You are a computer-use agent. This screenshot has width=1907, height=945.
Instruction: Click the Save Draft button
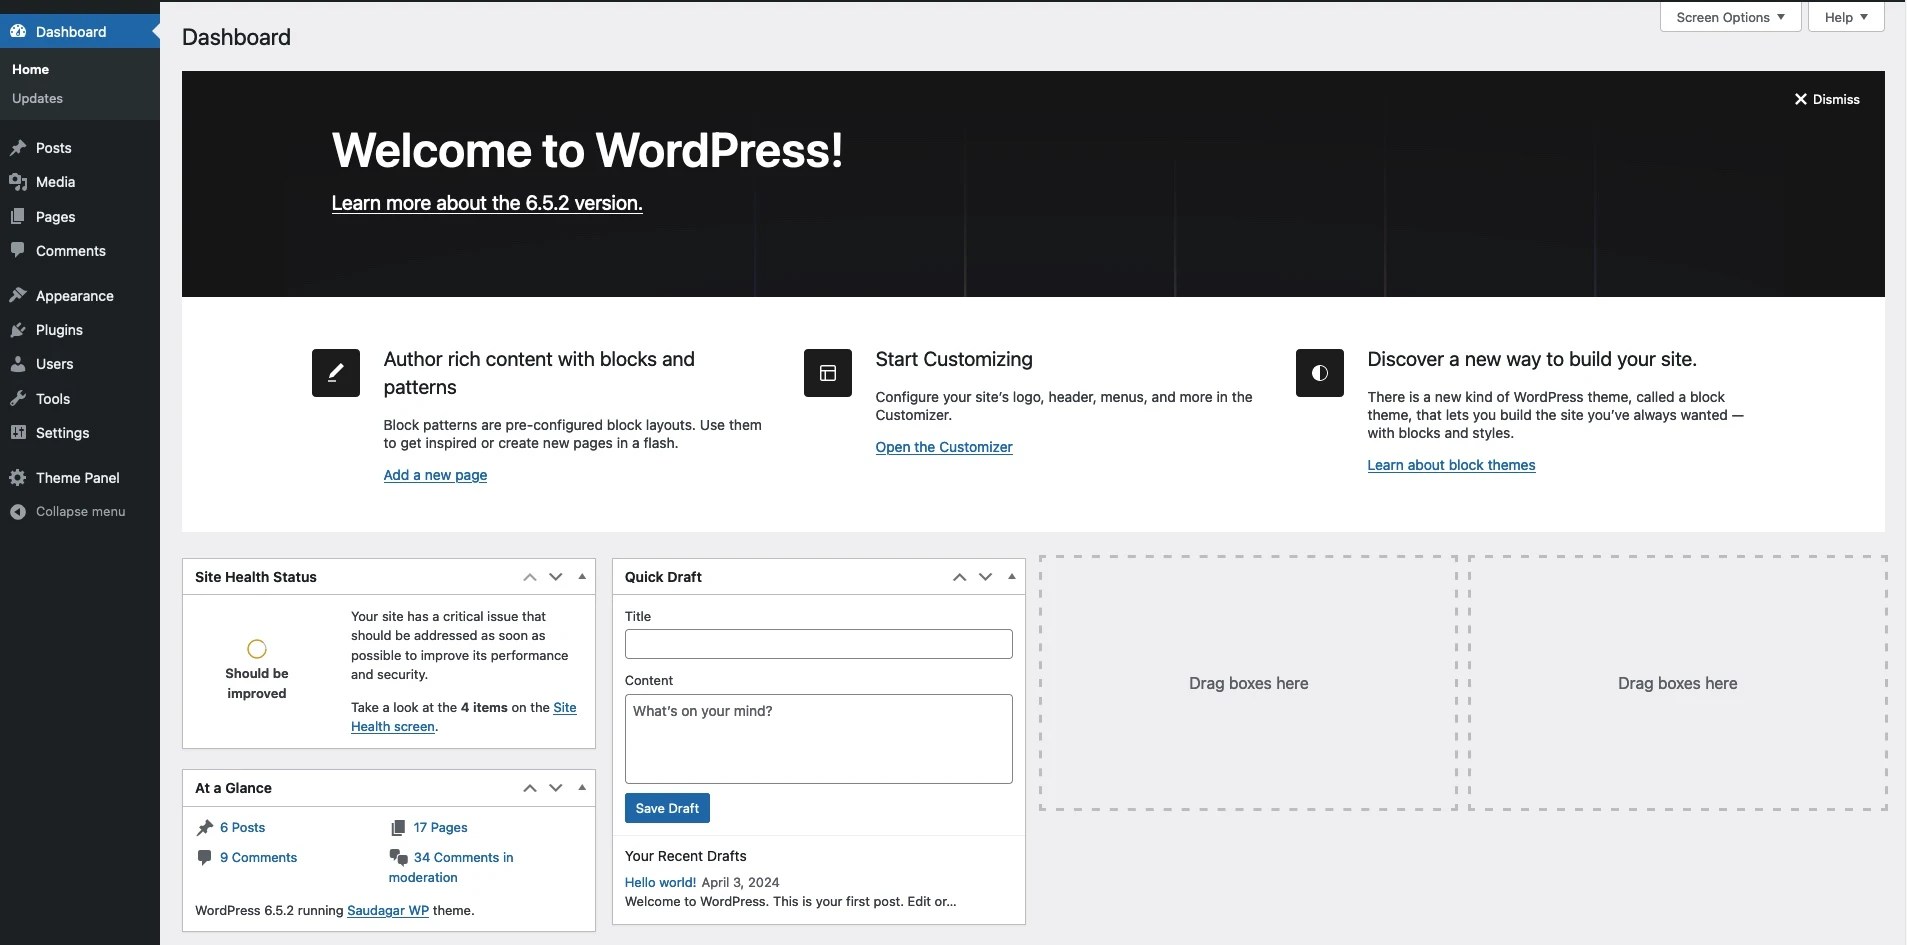point(667,808)
